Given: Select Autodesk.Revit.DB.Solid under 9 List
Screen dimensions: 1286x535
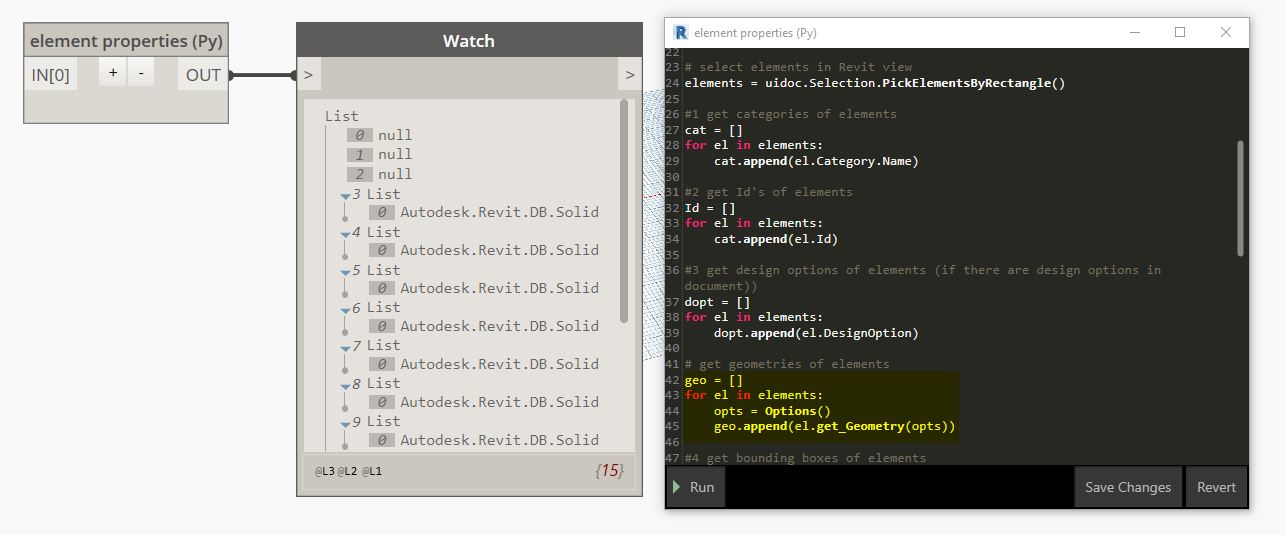Looking at the screenshot, I should pyautogui.click(x=499, y=440).
